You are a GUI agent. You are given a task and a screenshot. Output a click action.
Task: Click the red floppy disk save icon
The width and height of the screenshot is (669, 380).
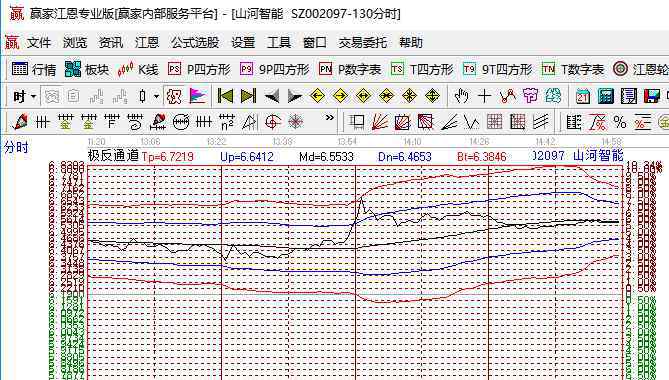point(652,96)
